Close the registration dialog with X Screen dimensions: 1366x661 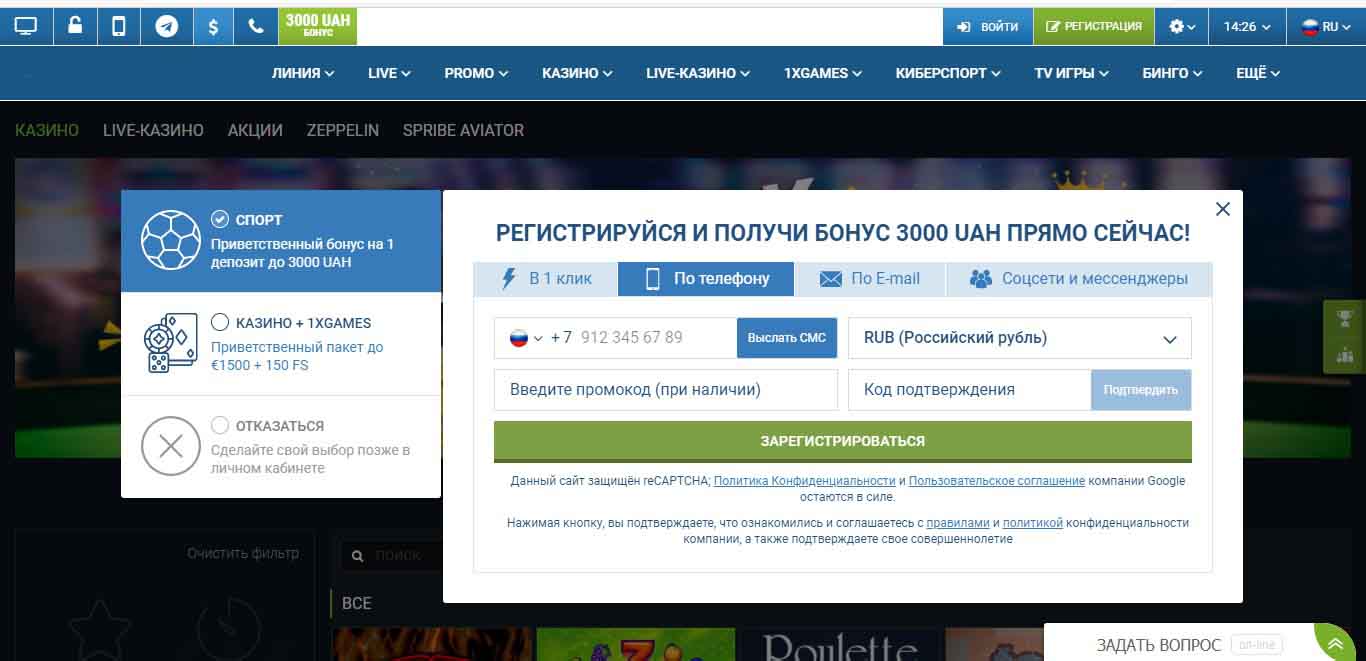coord(1222,209)
